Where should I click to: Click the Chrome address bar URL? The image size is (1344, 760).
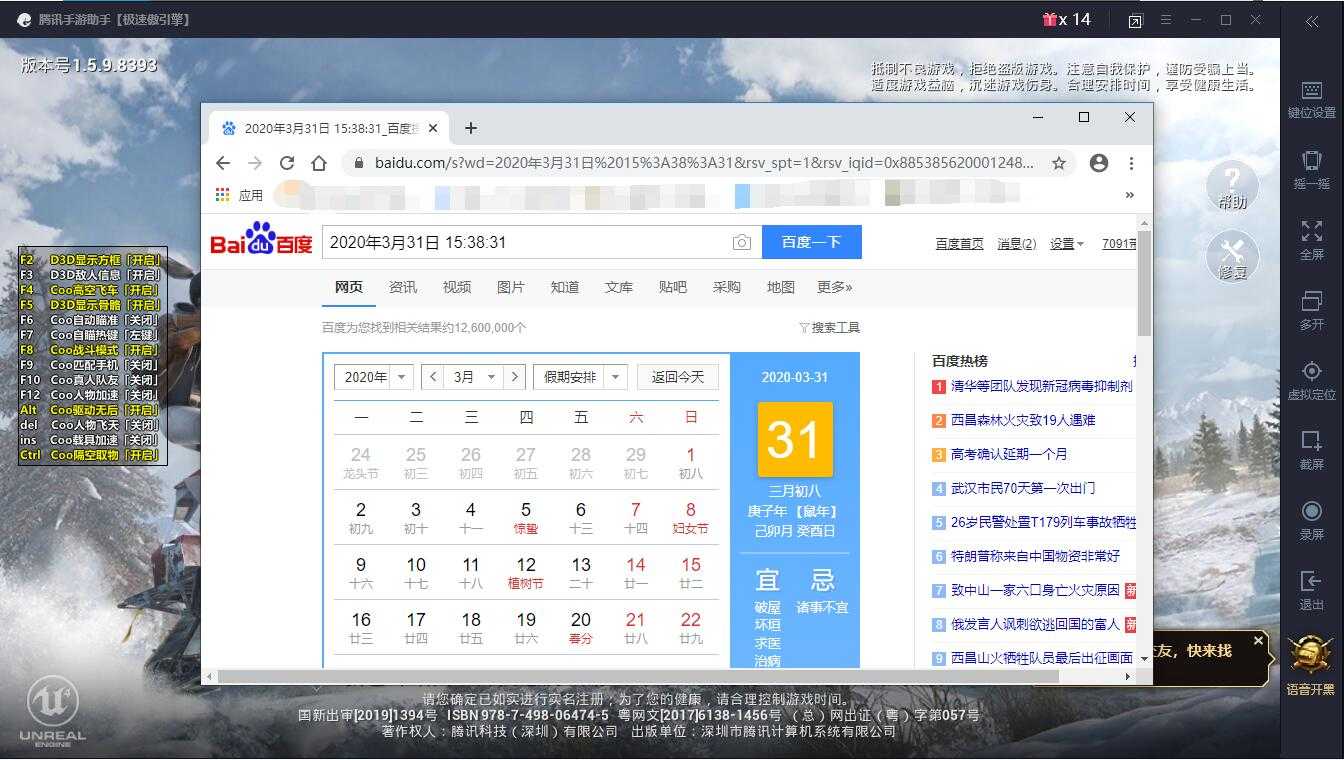(x=705, y=163)
